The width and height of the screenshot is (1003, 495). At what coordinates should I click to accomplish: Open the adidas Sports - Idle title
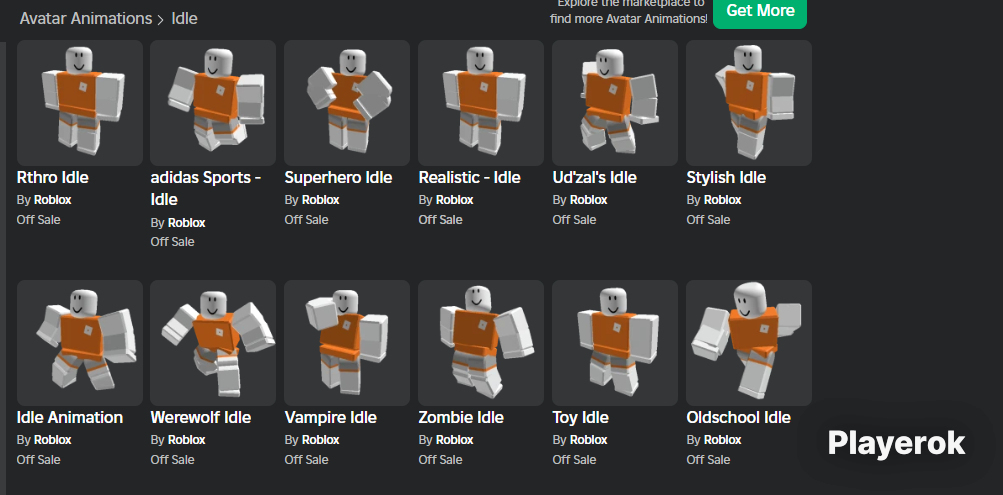[206, 188]
